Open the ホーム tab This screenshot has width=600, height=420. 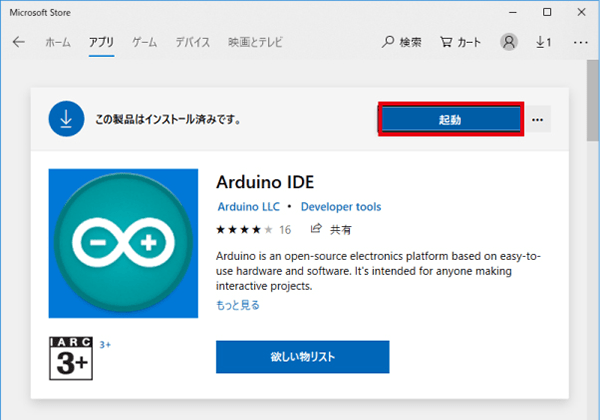[58, 42]
